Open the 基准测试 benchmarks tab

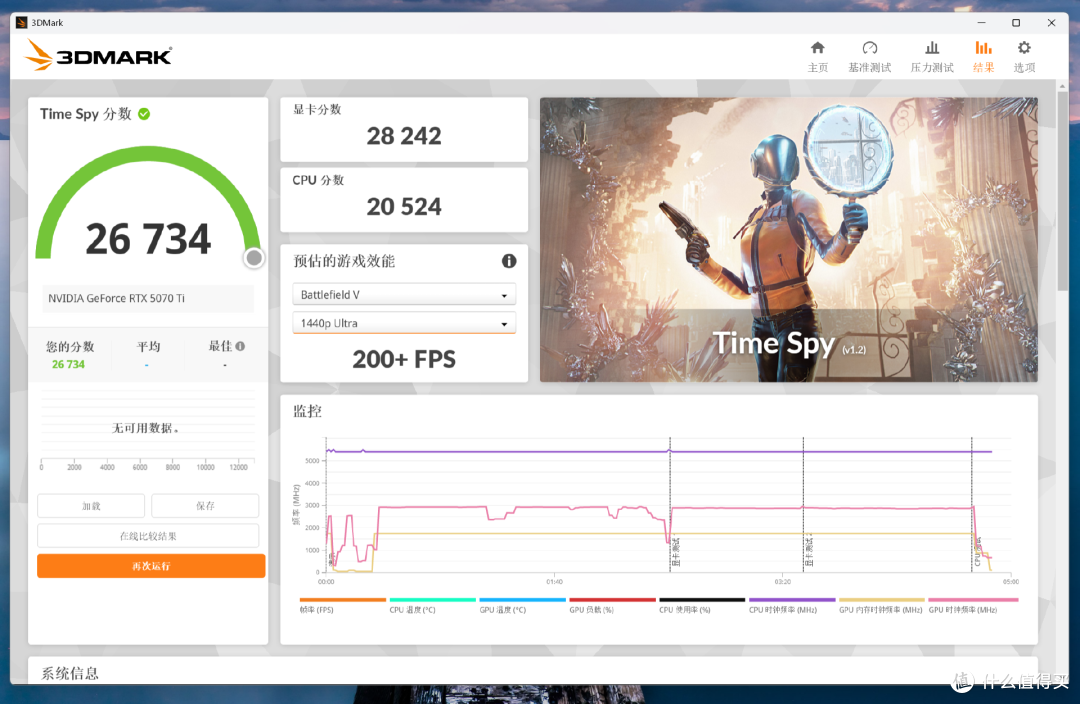click(869, 56)
